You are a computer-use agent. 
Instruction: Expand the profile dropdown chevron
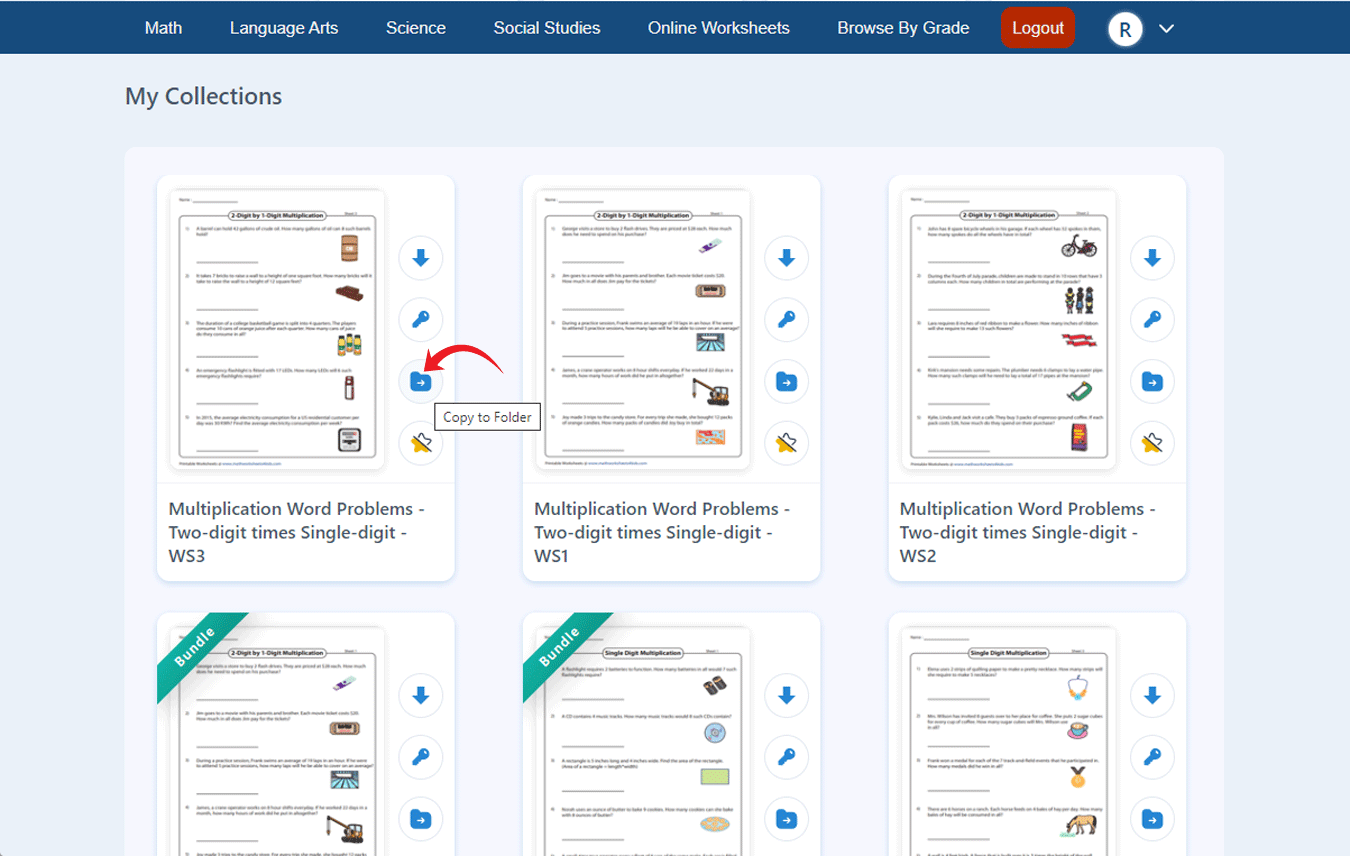tap(1166, 29)
